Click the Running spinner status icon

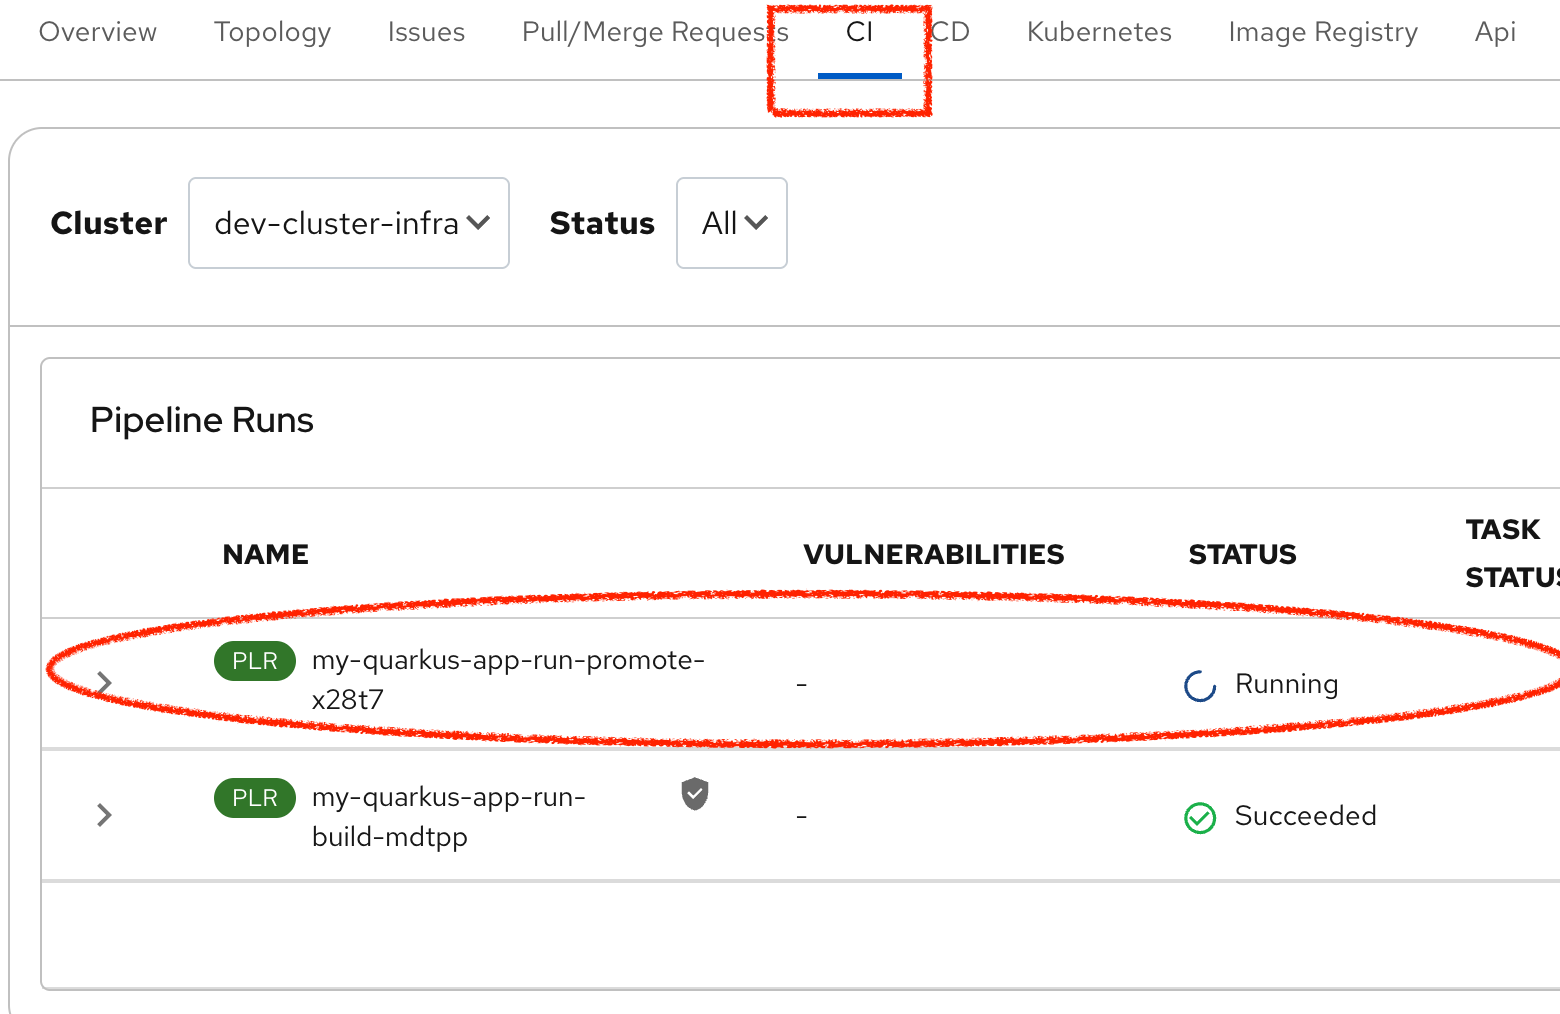[1199, 686]
